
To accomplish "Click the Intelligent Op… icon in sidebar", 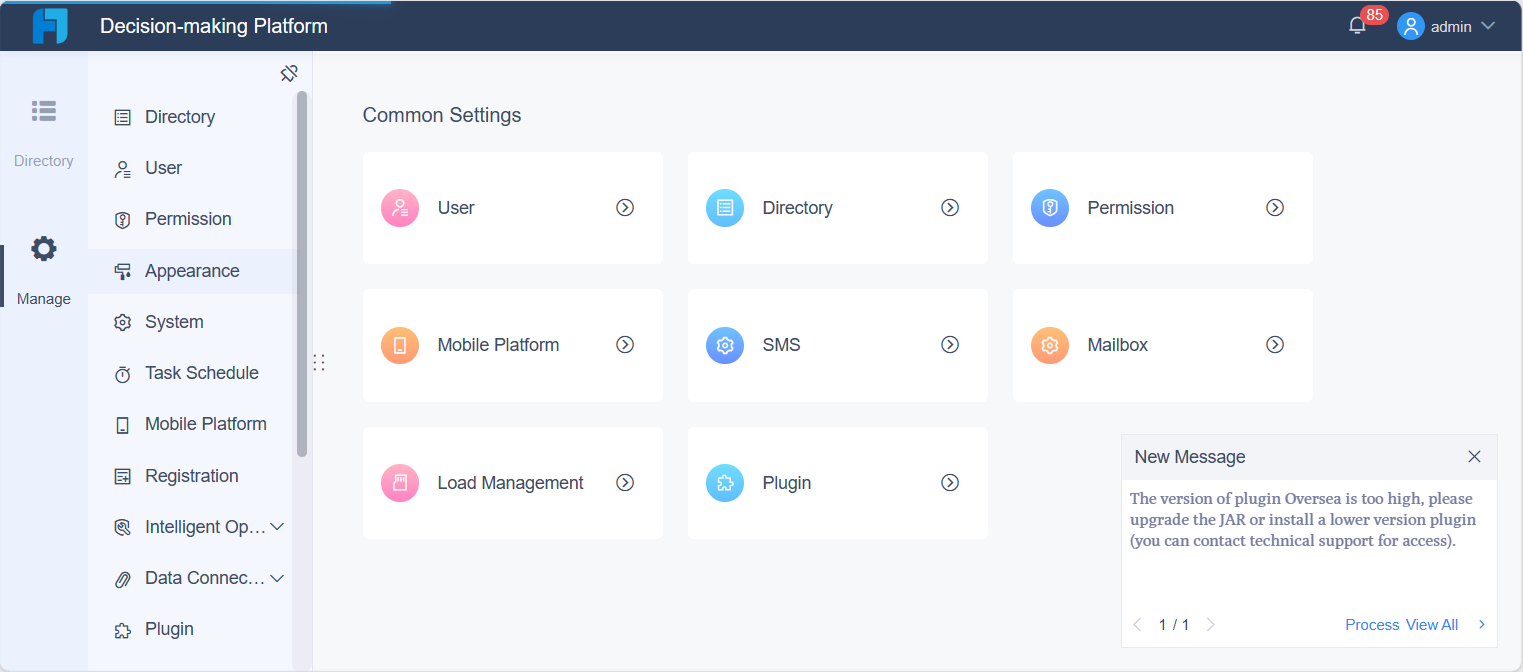I will click(x=123, y=528).
